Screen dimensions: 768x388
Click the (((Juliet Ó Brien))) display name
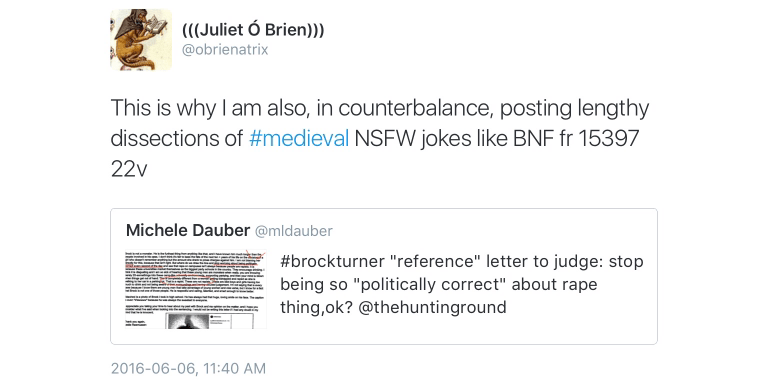pyautogui.click(x=253, y=30)
